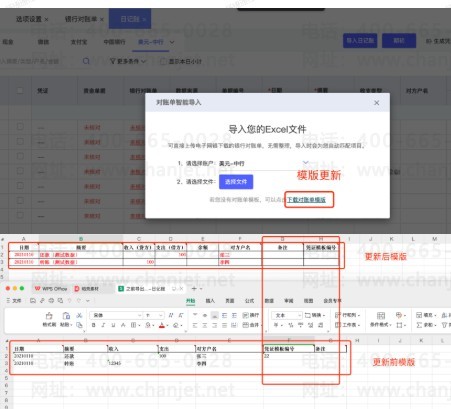The height and width of the screenshot is (409, 451).
Task: Expand the account dropdown showing 美元-中行 in dialog
Action: [305, 163]
